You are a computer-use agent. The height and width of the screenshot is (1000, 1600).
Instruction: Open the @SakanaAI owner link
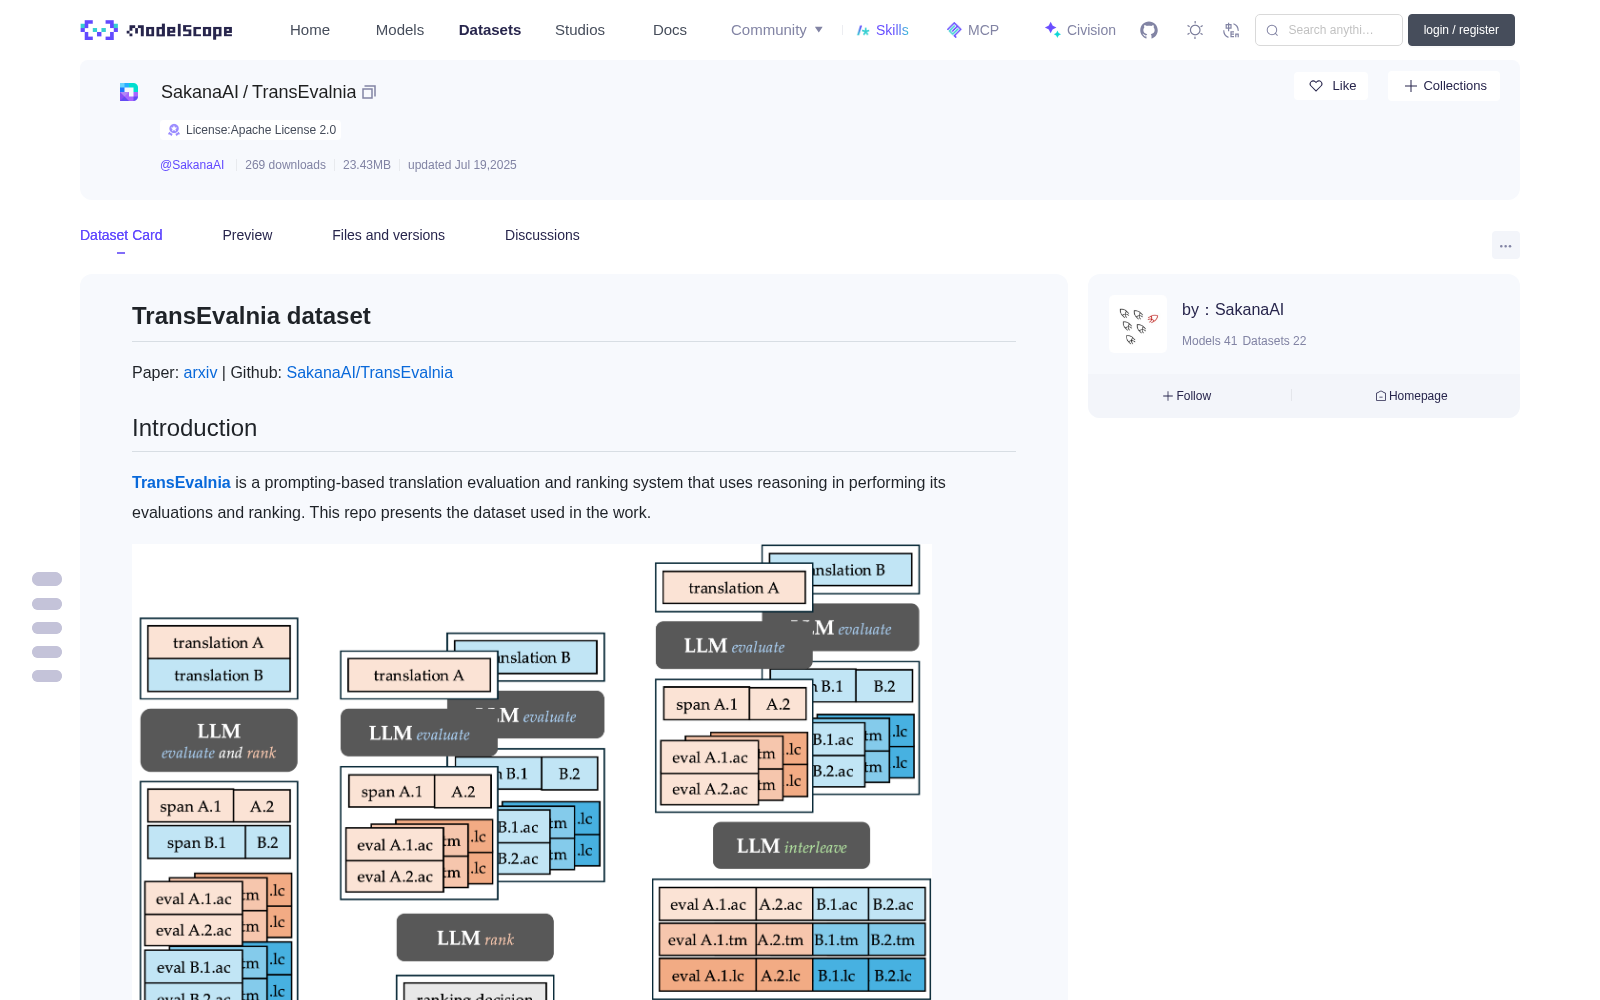point(192,165)
